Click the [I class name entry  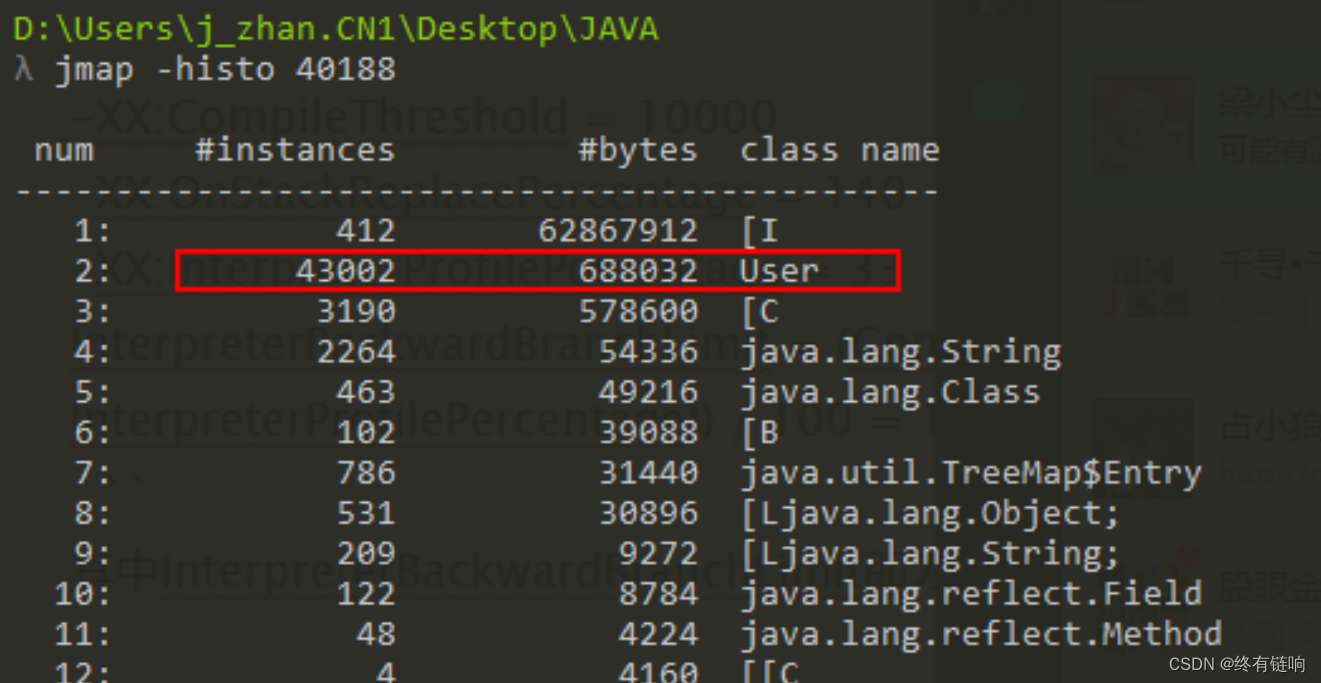pos(760,231)
